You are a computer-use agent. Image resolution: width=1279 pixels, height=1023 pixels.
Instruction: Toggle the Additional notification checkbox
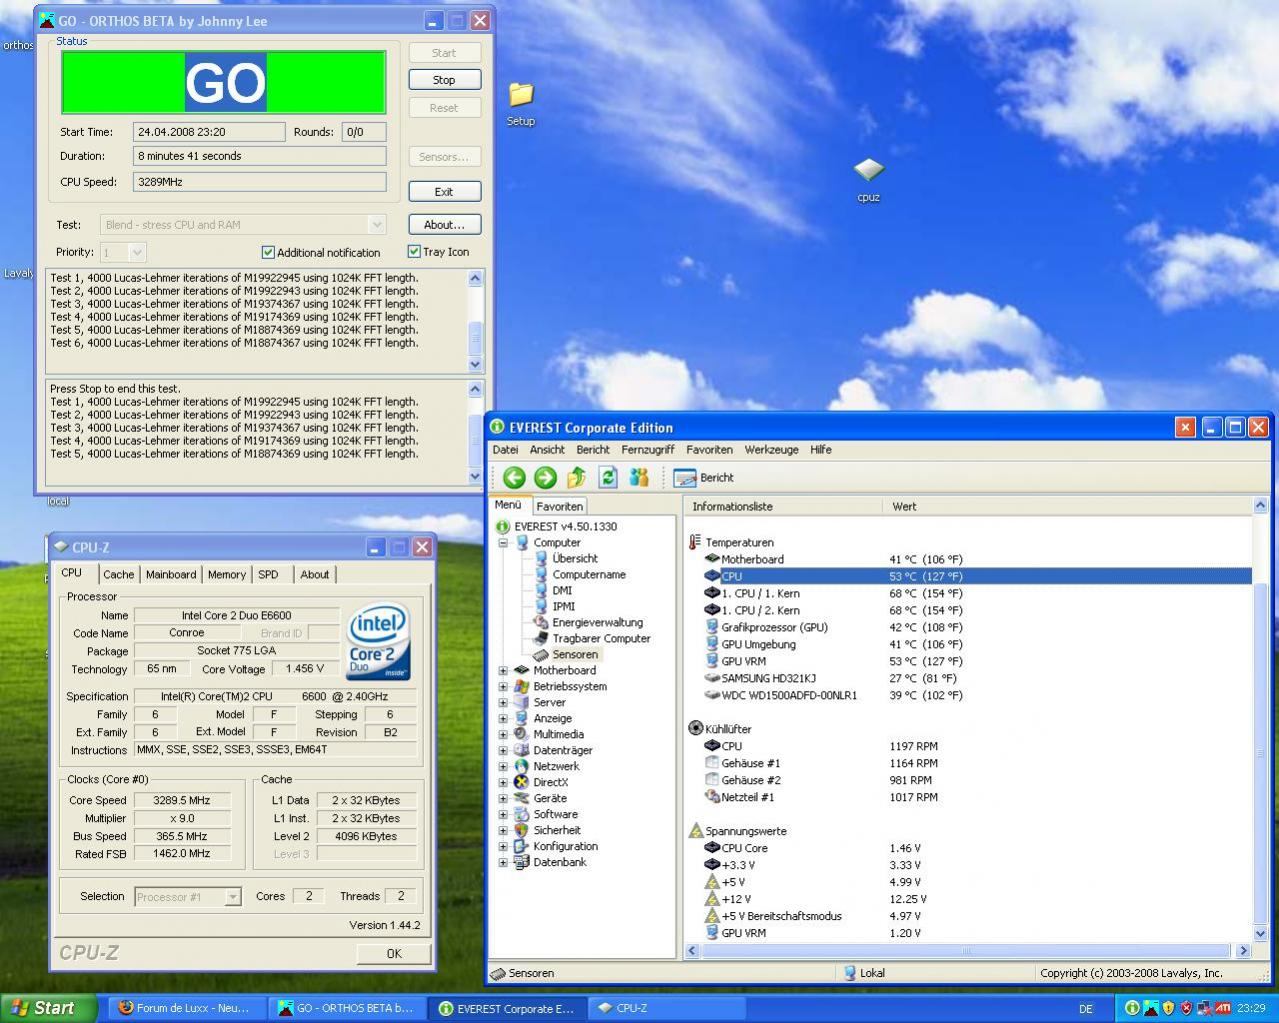coord(268,252)
